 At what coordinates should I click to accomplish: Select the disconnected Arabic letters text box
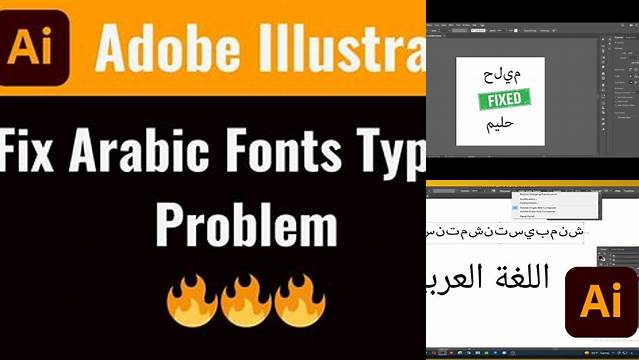tap(505, 233)
